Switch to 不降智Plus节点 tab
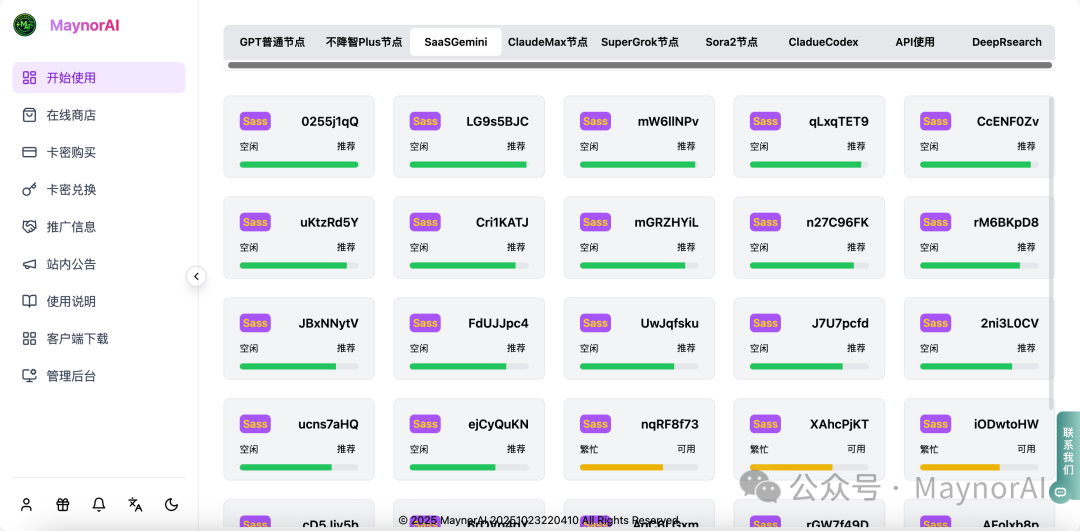The image size is (1080, 531). tap(364, 42)
